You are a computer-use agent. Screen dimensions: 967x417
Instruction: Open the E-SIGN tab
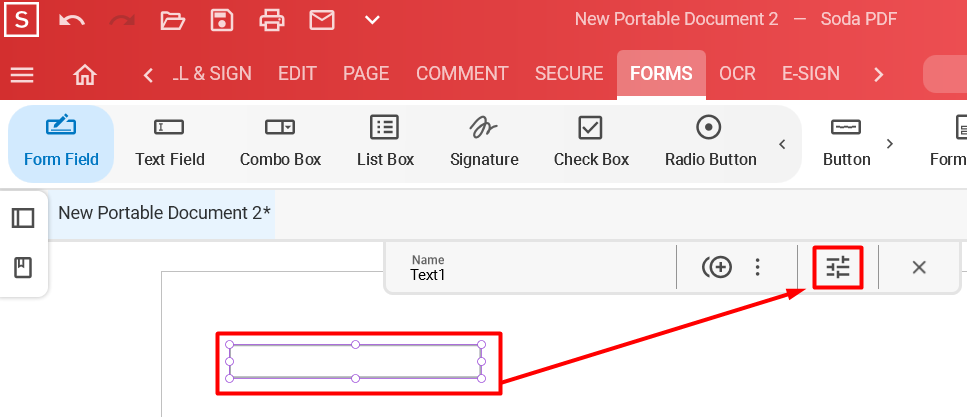click(x=810, y=74)
